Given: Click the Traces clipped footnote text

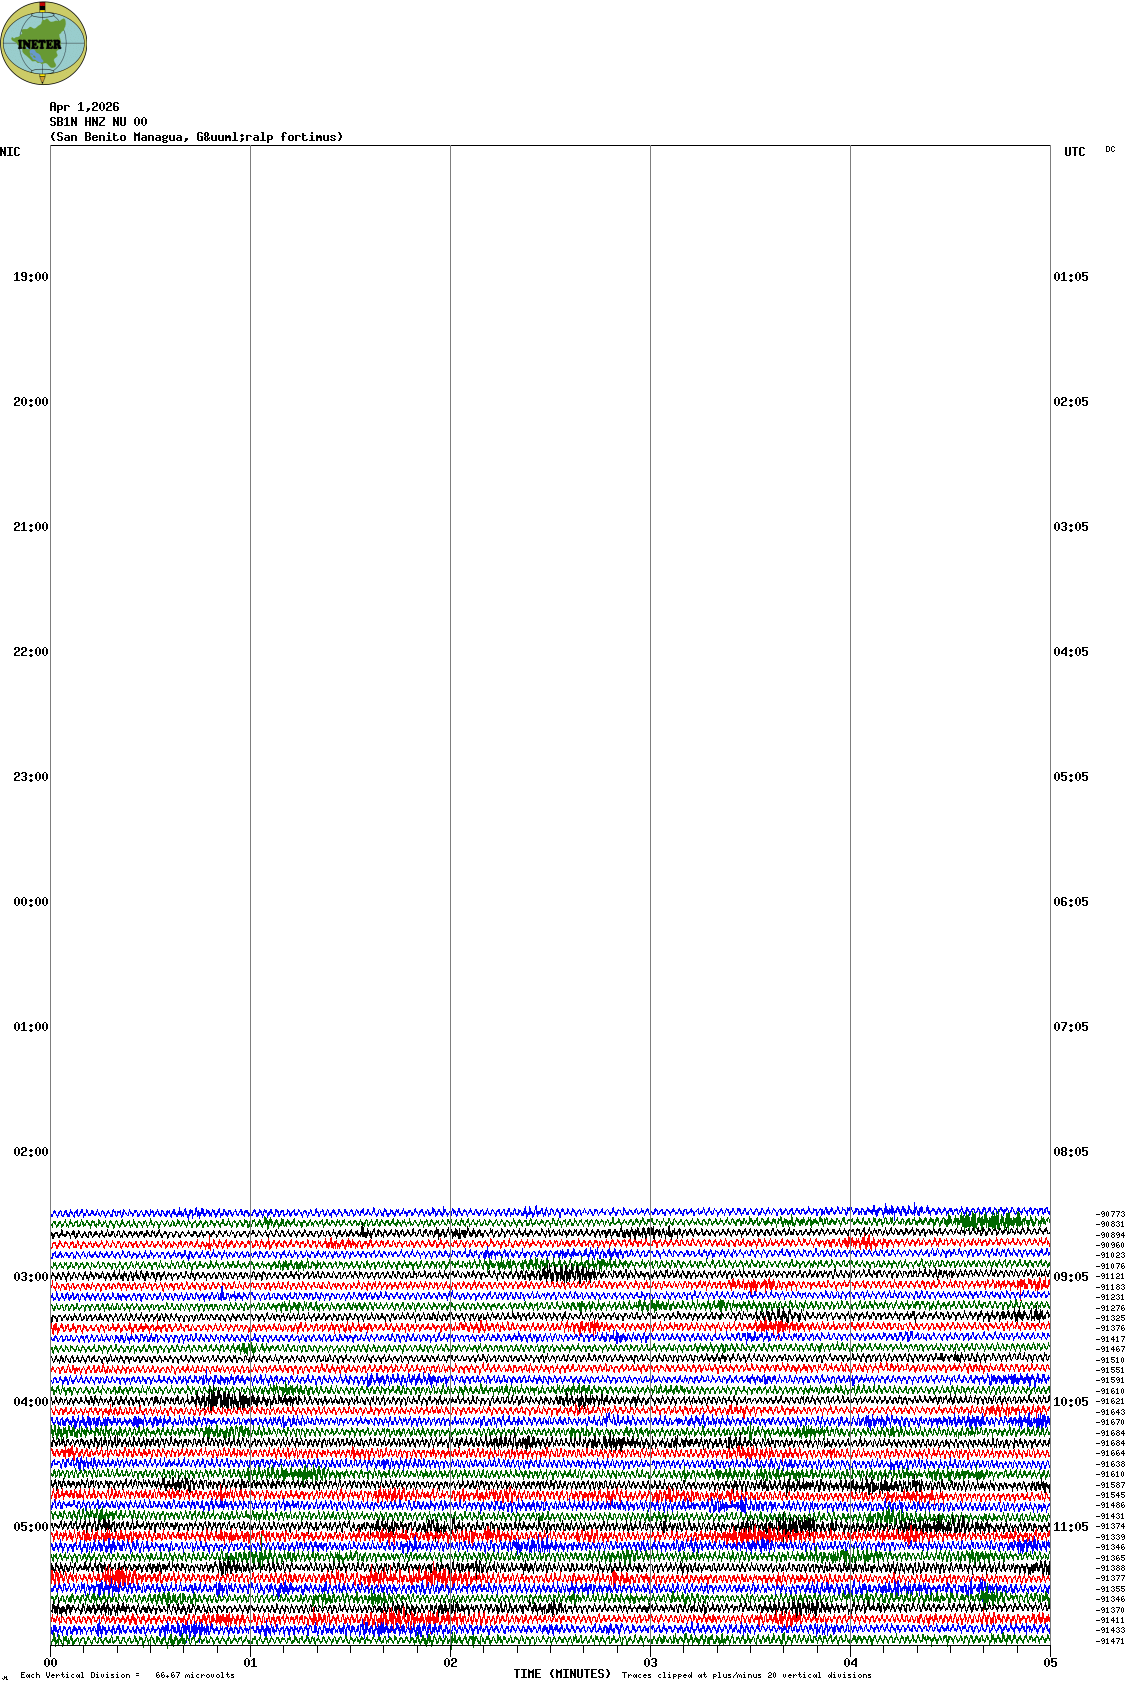Looking at the screenshot, I should pos(746,1675).
